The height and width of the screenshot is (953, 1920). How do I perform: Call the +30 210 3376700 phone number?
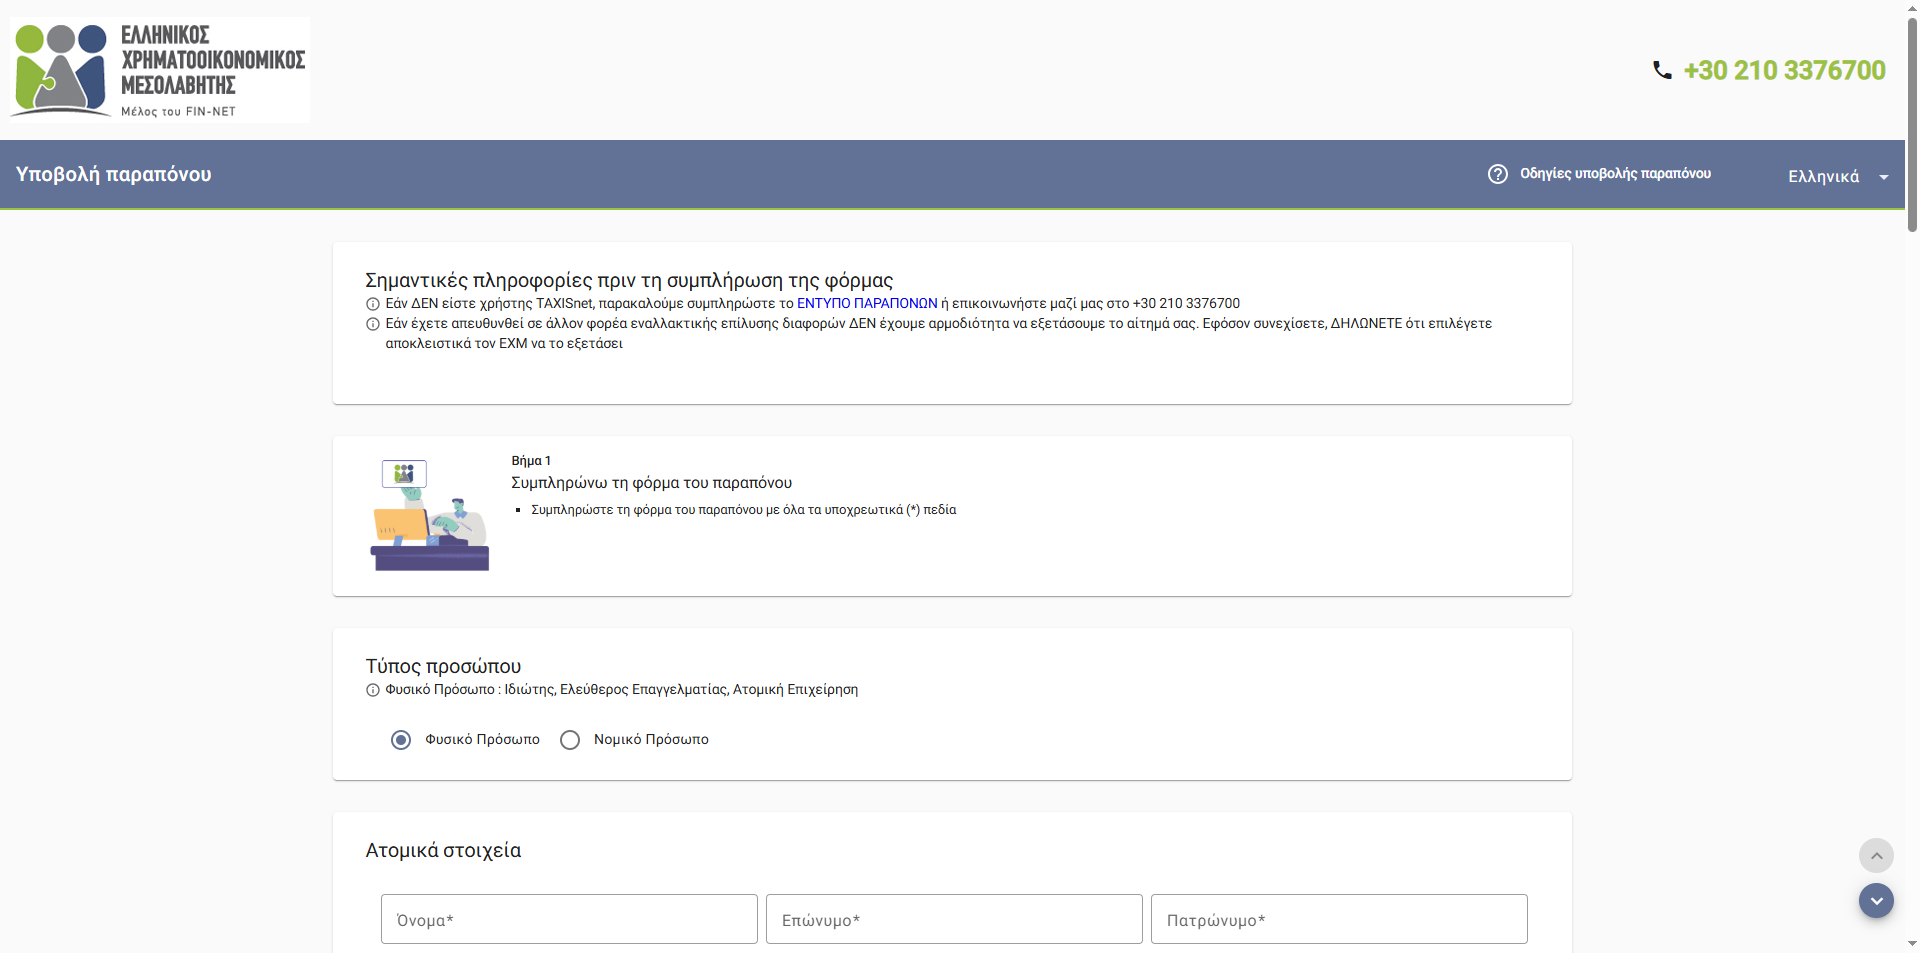point(1784,70)
